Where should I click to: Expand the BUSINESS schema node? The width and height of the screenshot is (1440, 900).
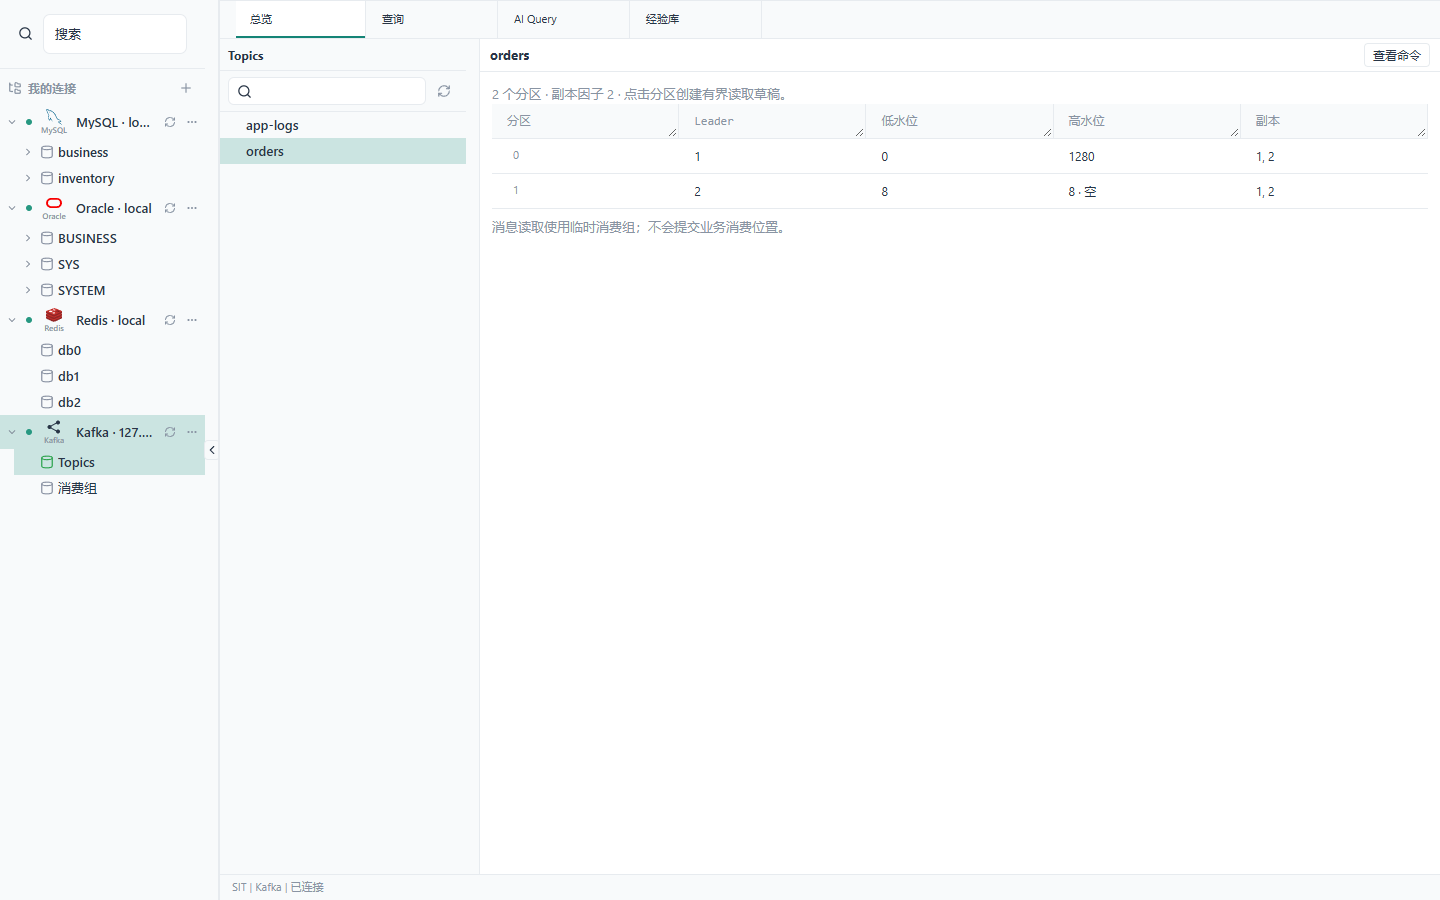tap(28, 238)
